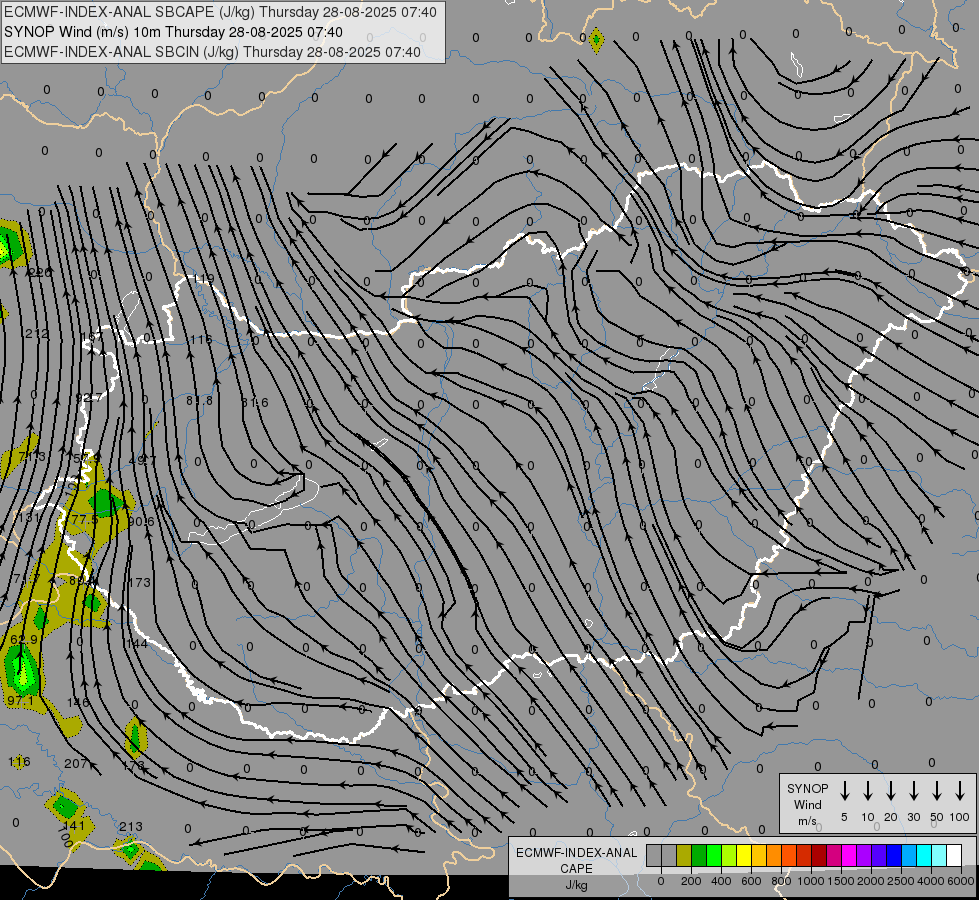Click the 97.1 value on the map
The image size is (979, 900).
[21, 701]
